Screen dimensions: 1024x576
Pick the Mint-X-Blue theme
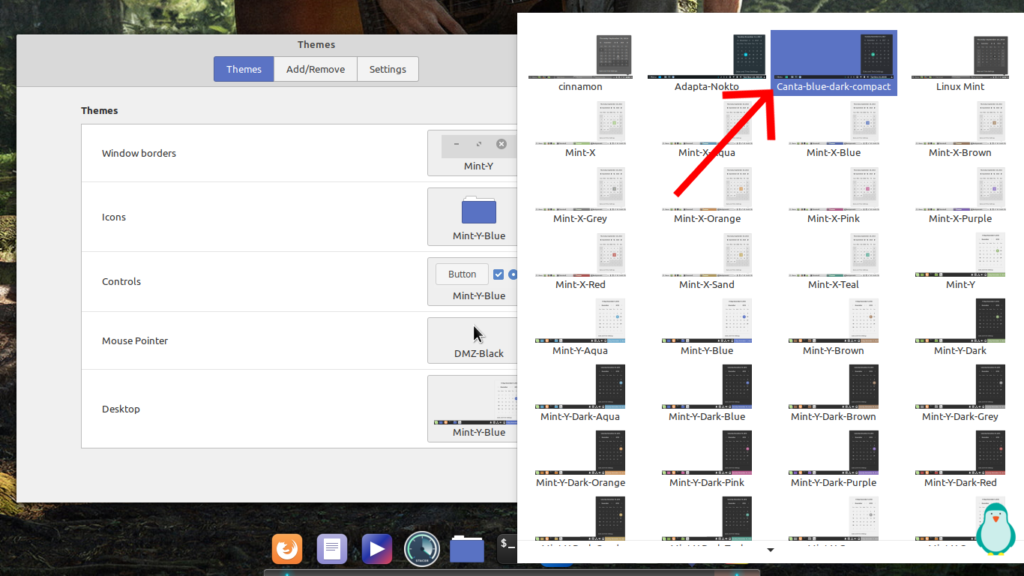coord(833,129)
